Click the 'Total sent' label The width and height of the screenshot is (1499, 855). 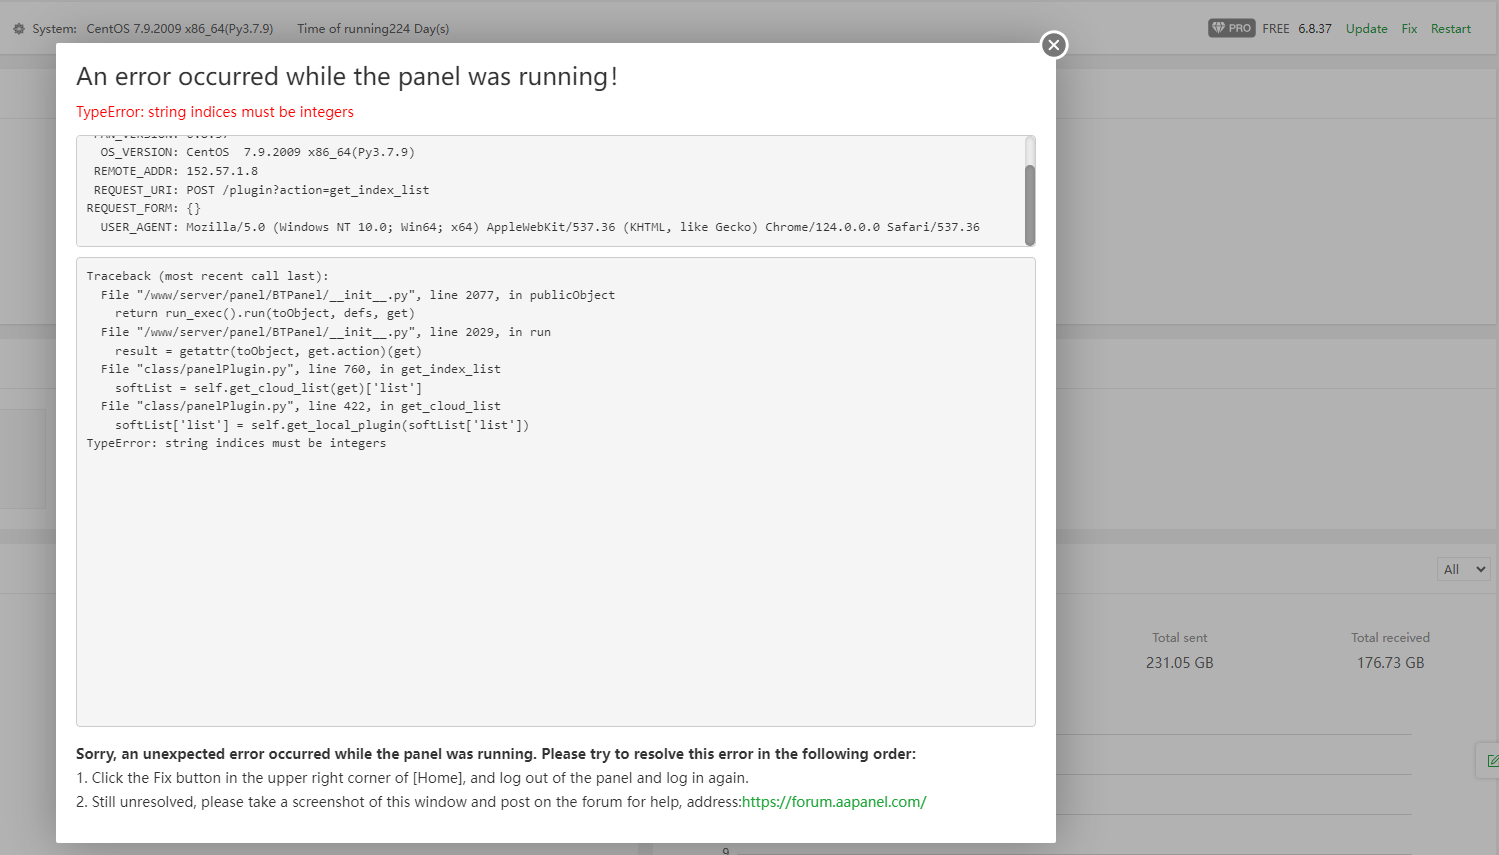(x=1180, y=638)
